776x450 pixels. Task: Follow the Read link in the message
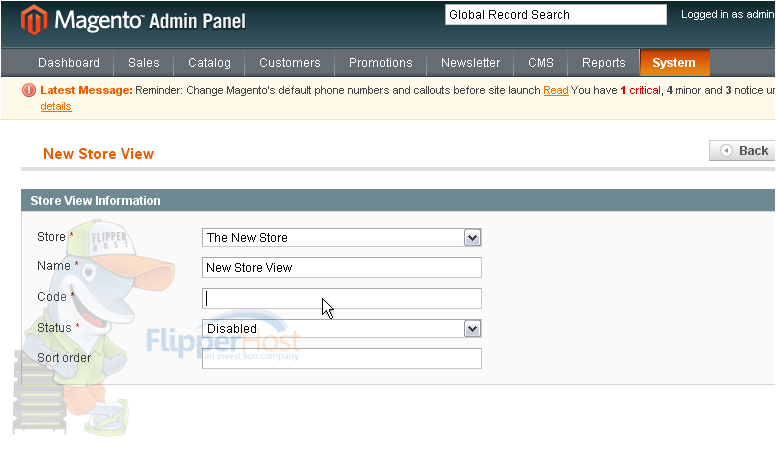(x=556, y=91)
